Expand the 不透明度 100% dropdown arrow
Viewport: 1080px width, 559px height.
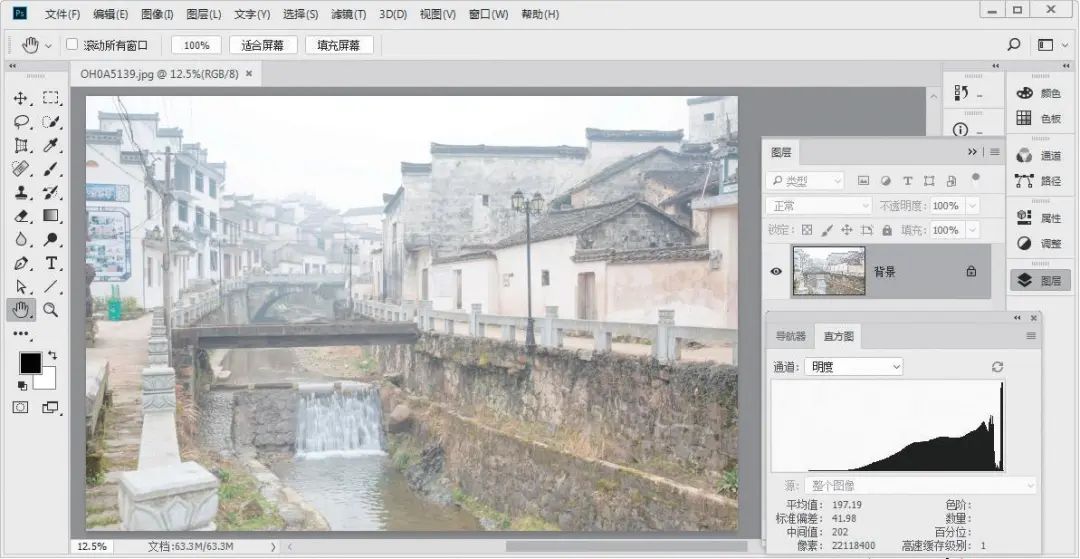coord(973,205)
